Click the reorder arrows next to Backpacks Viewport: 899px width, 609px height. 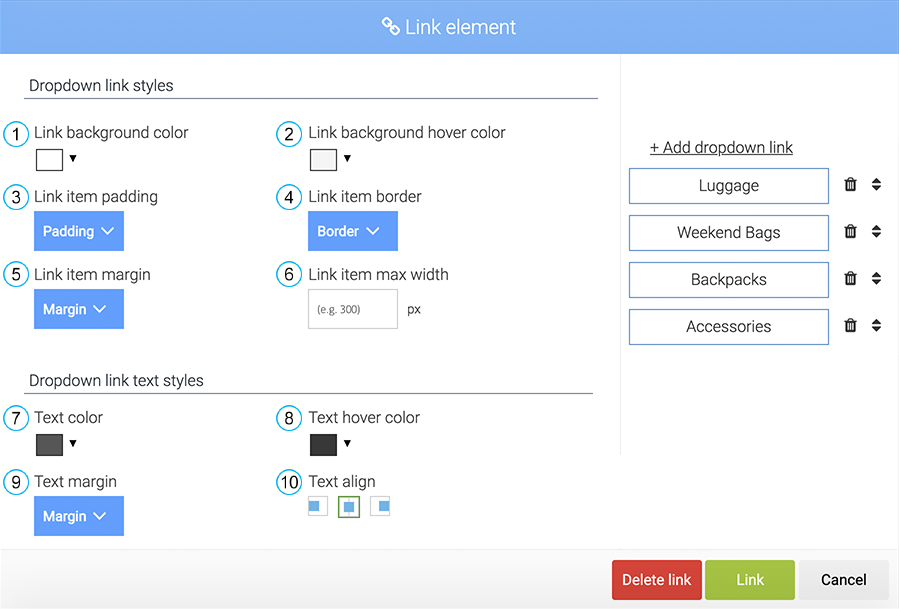[x=876, y=280]
